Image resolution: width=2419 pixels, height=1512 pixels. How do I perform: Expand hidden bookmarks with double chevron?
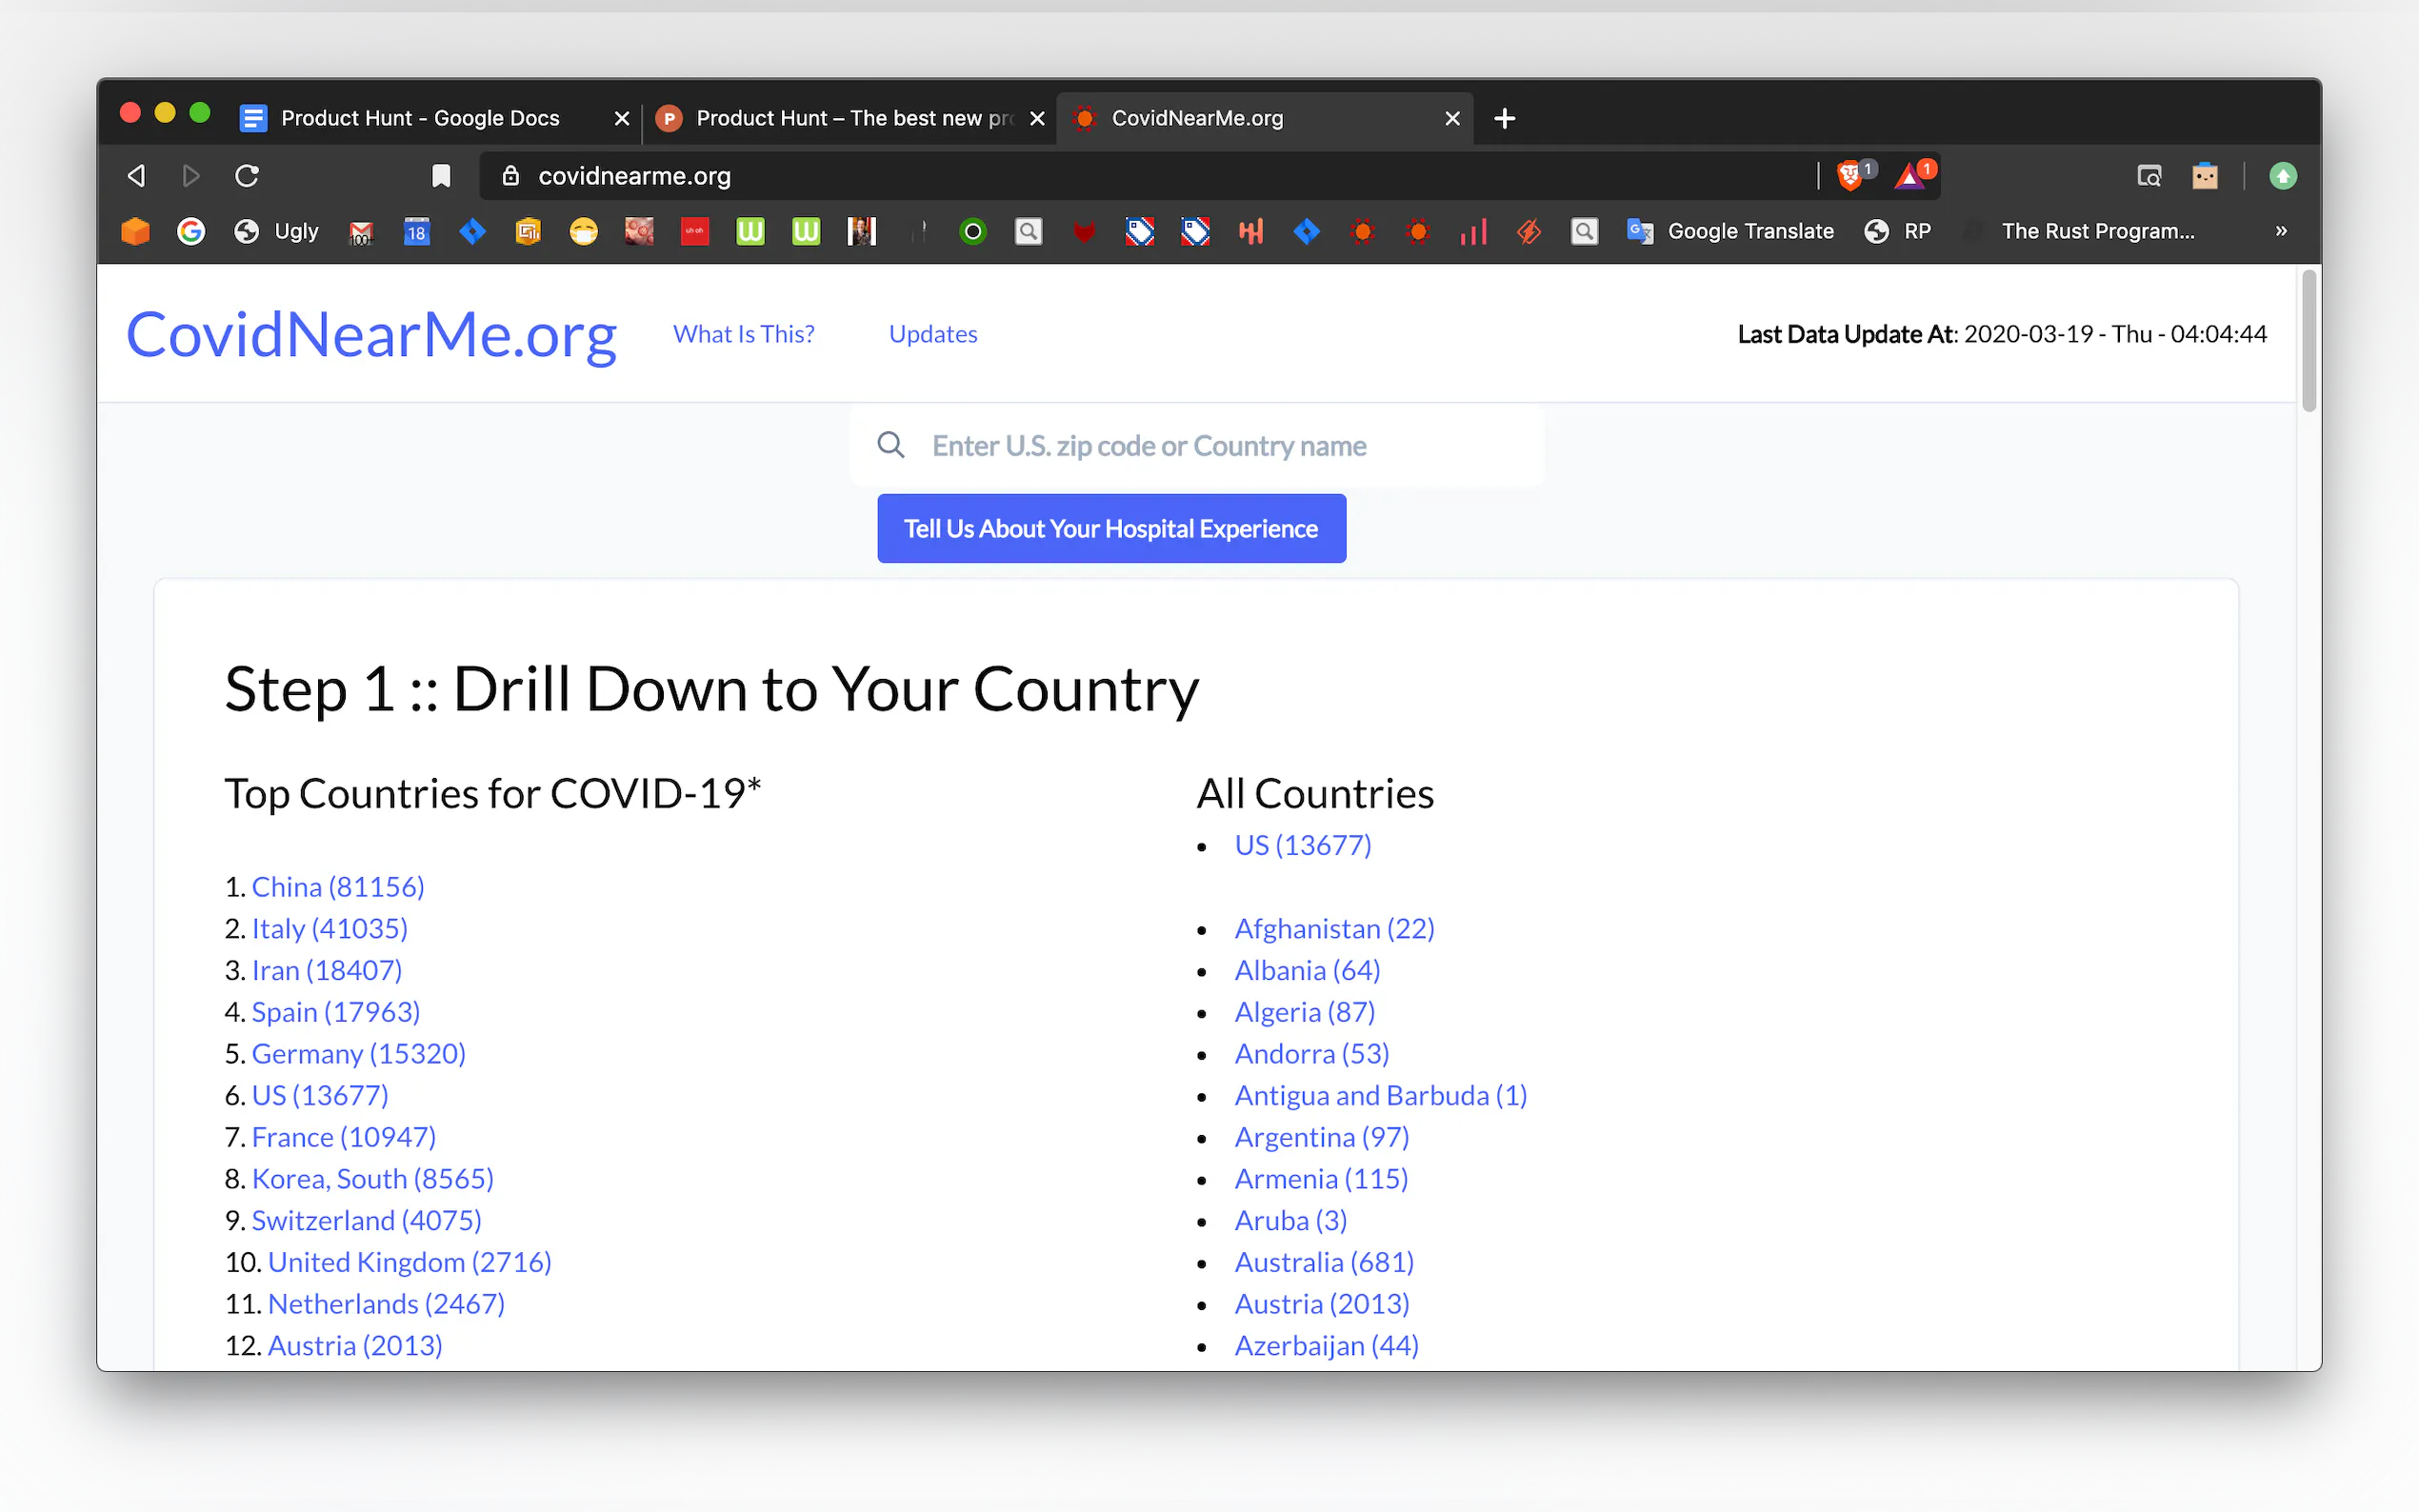[x=2281, y=231]
